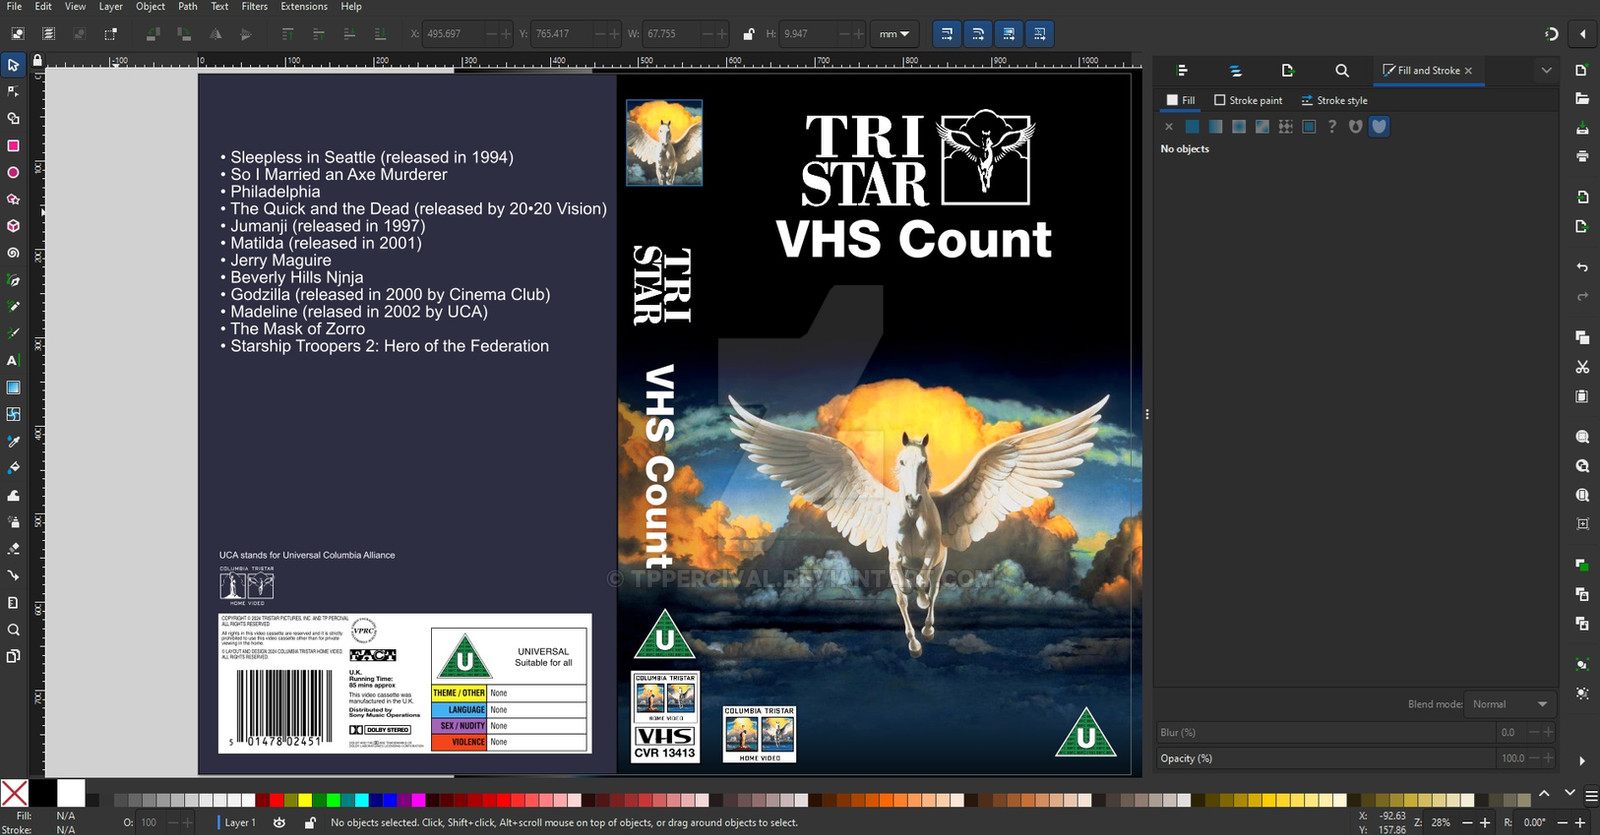Select the Text tool
Viewport: 1600px width, 835px height.
(x=13, y=361)
